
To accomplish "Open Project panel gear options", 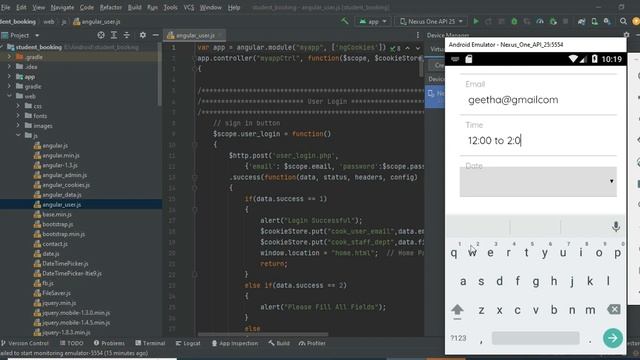I will coord(142,36).
